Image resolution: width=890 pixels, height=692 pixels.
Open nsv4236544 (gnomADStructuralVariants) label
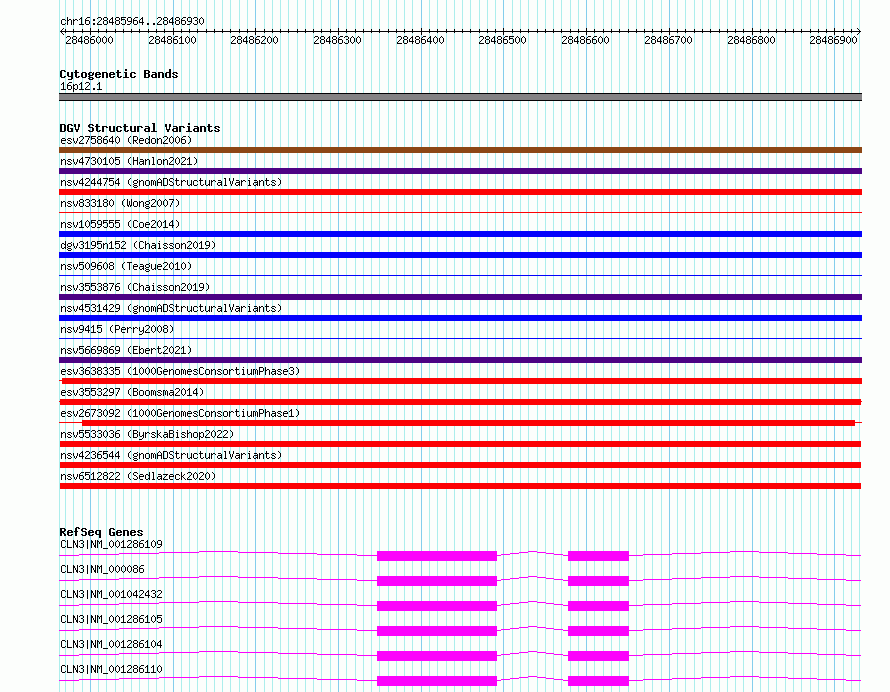pos(171,455)
